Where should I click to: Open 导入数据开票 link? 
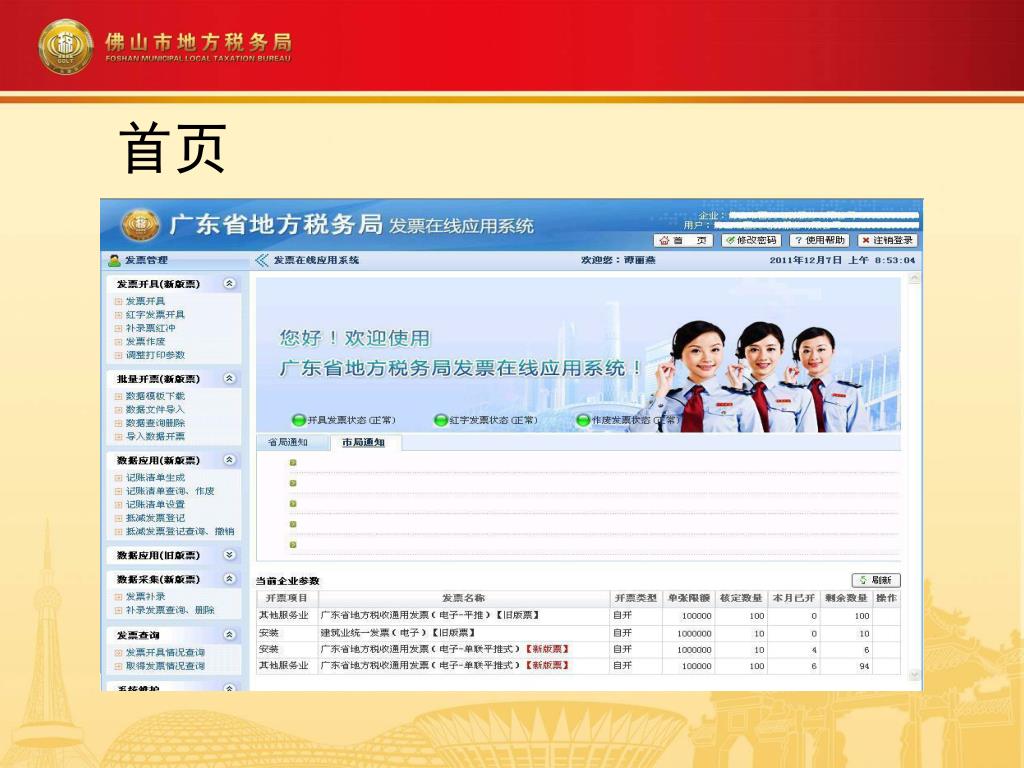(x=155, y=436)
